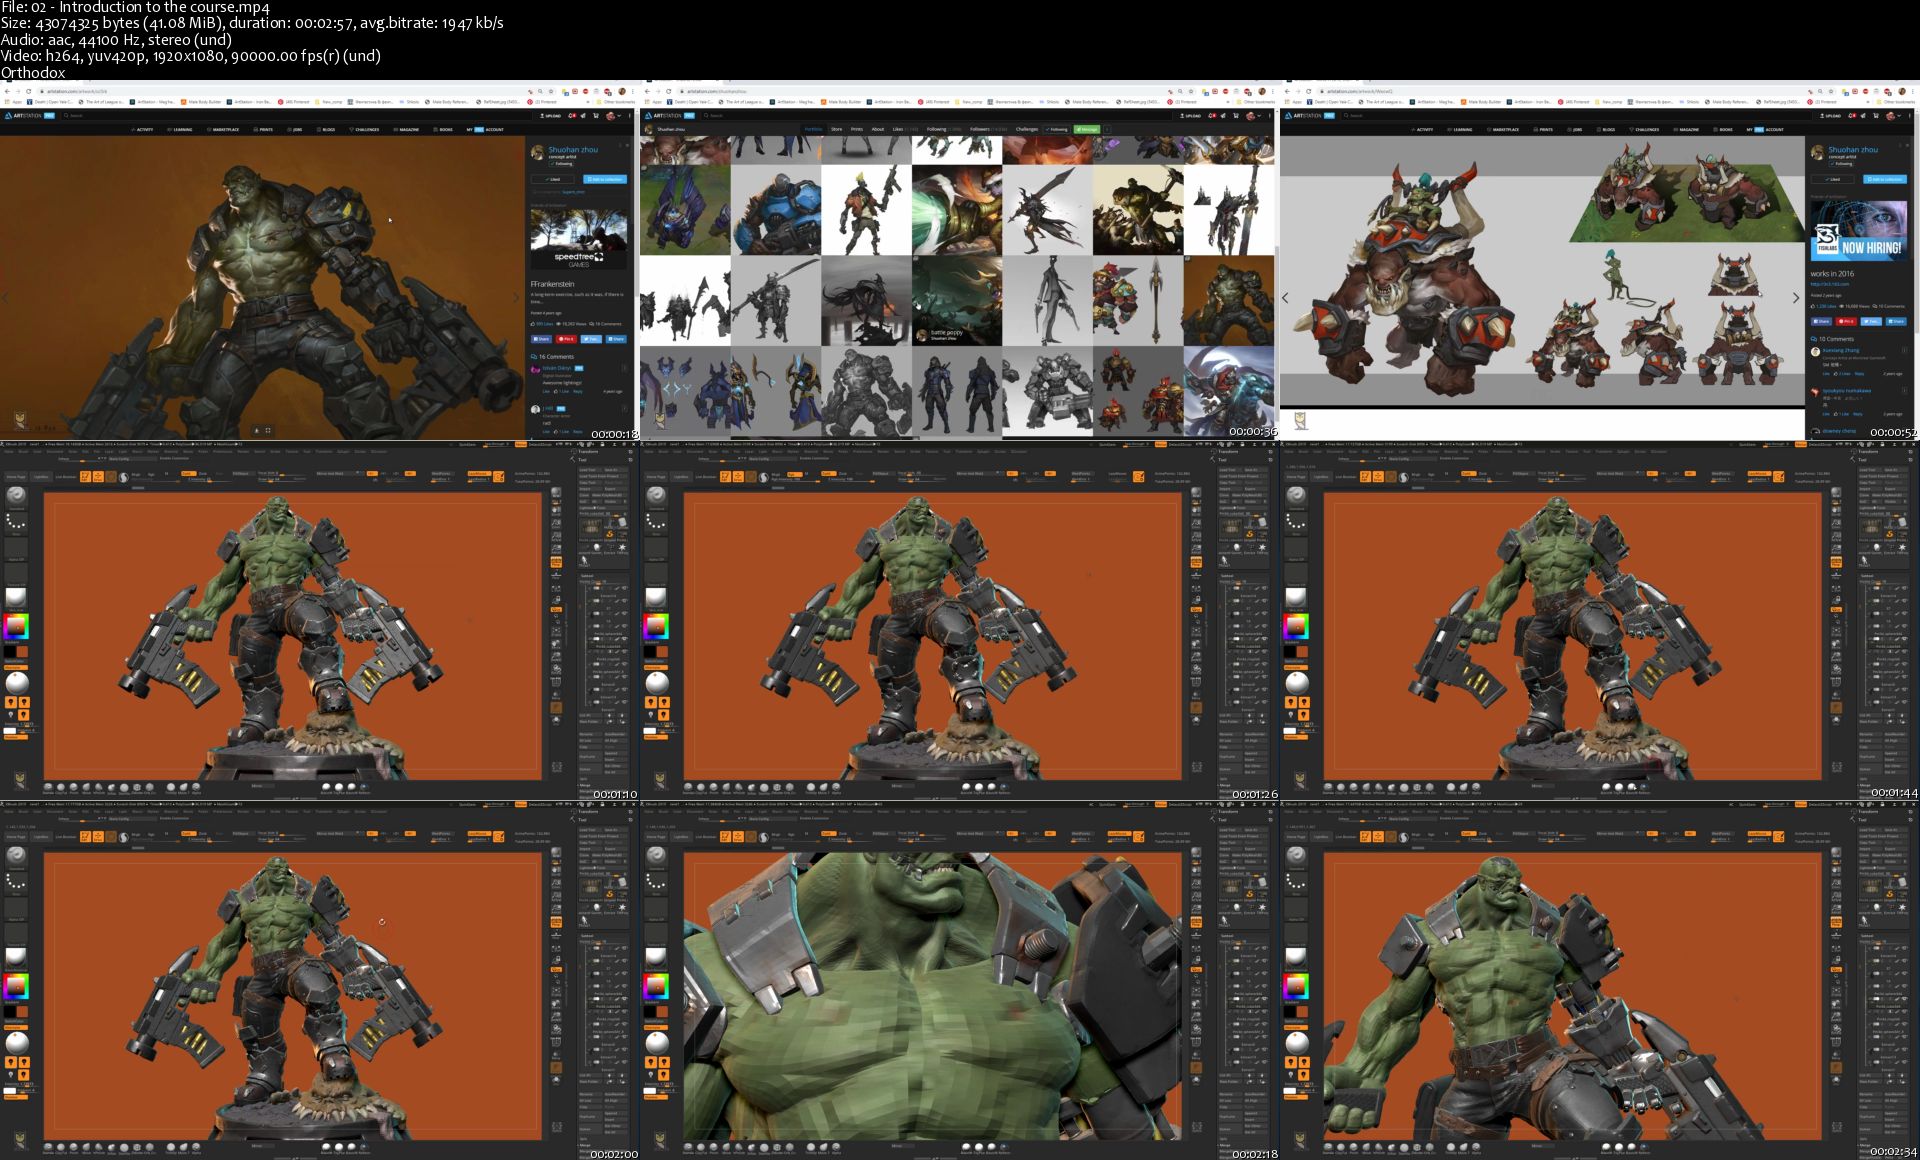Click the yin-yang symmetry icon in 00:01:10 ZBrush frame
This screenshot has height=1160, width=1920.
click(124, 477)
